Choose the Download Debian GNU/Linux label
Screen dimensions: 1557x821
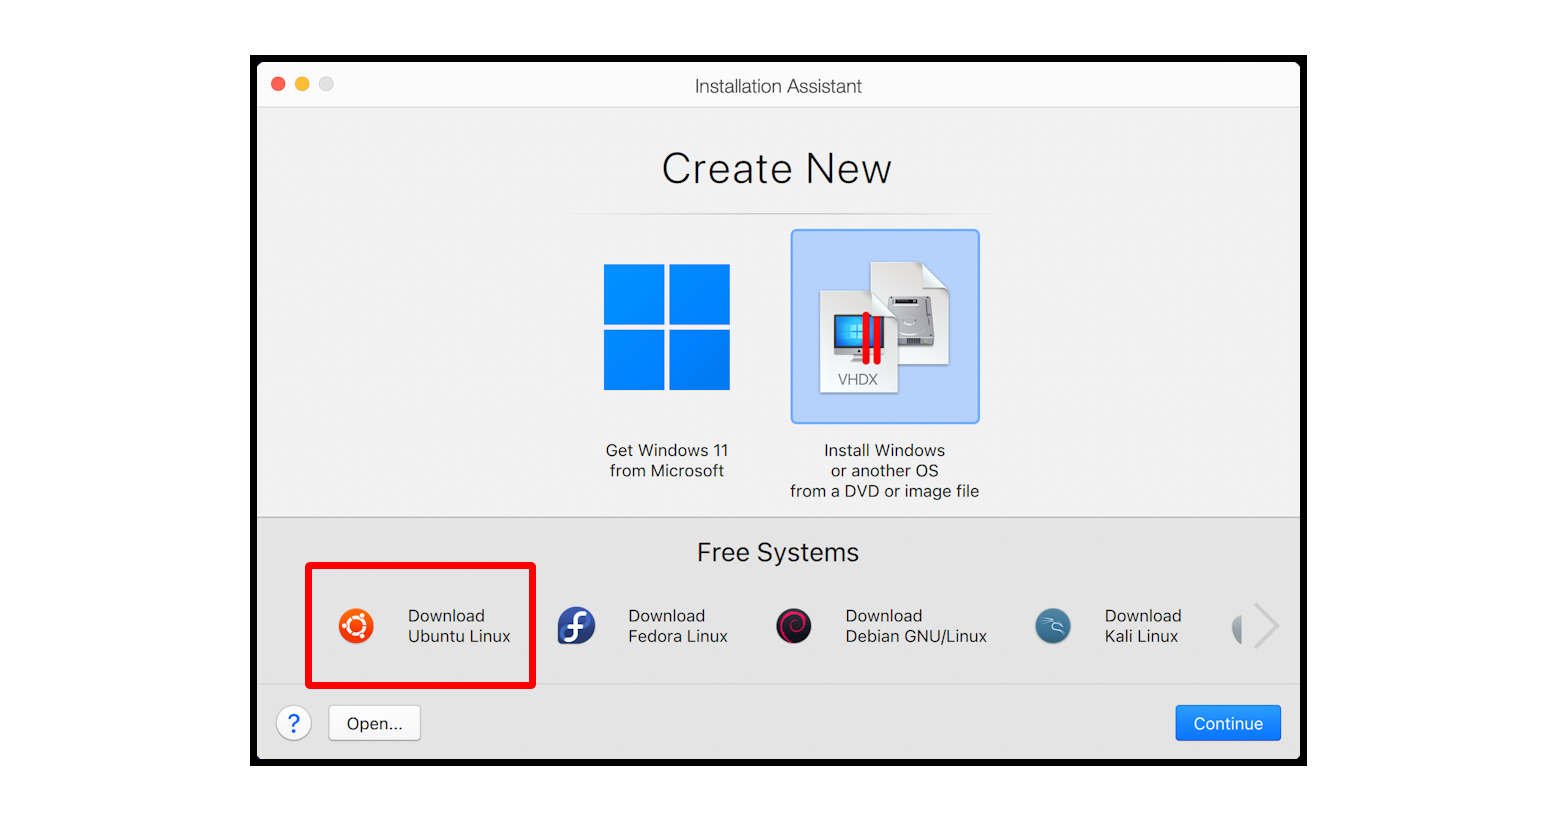915,626
